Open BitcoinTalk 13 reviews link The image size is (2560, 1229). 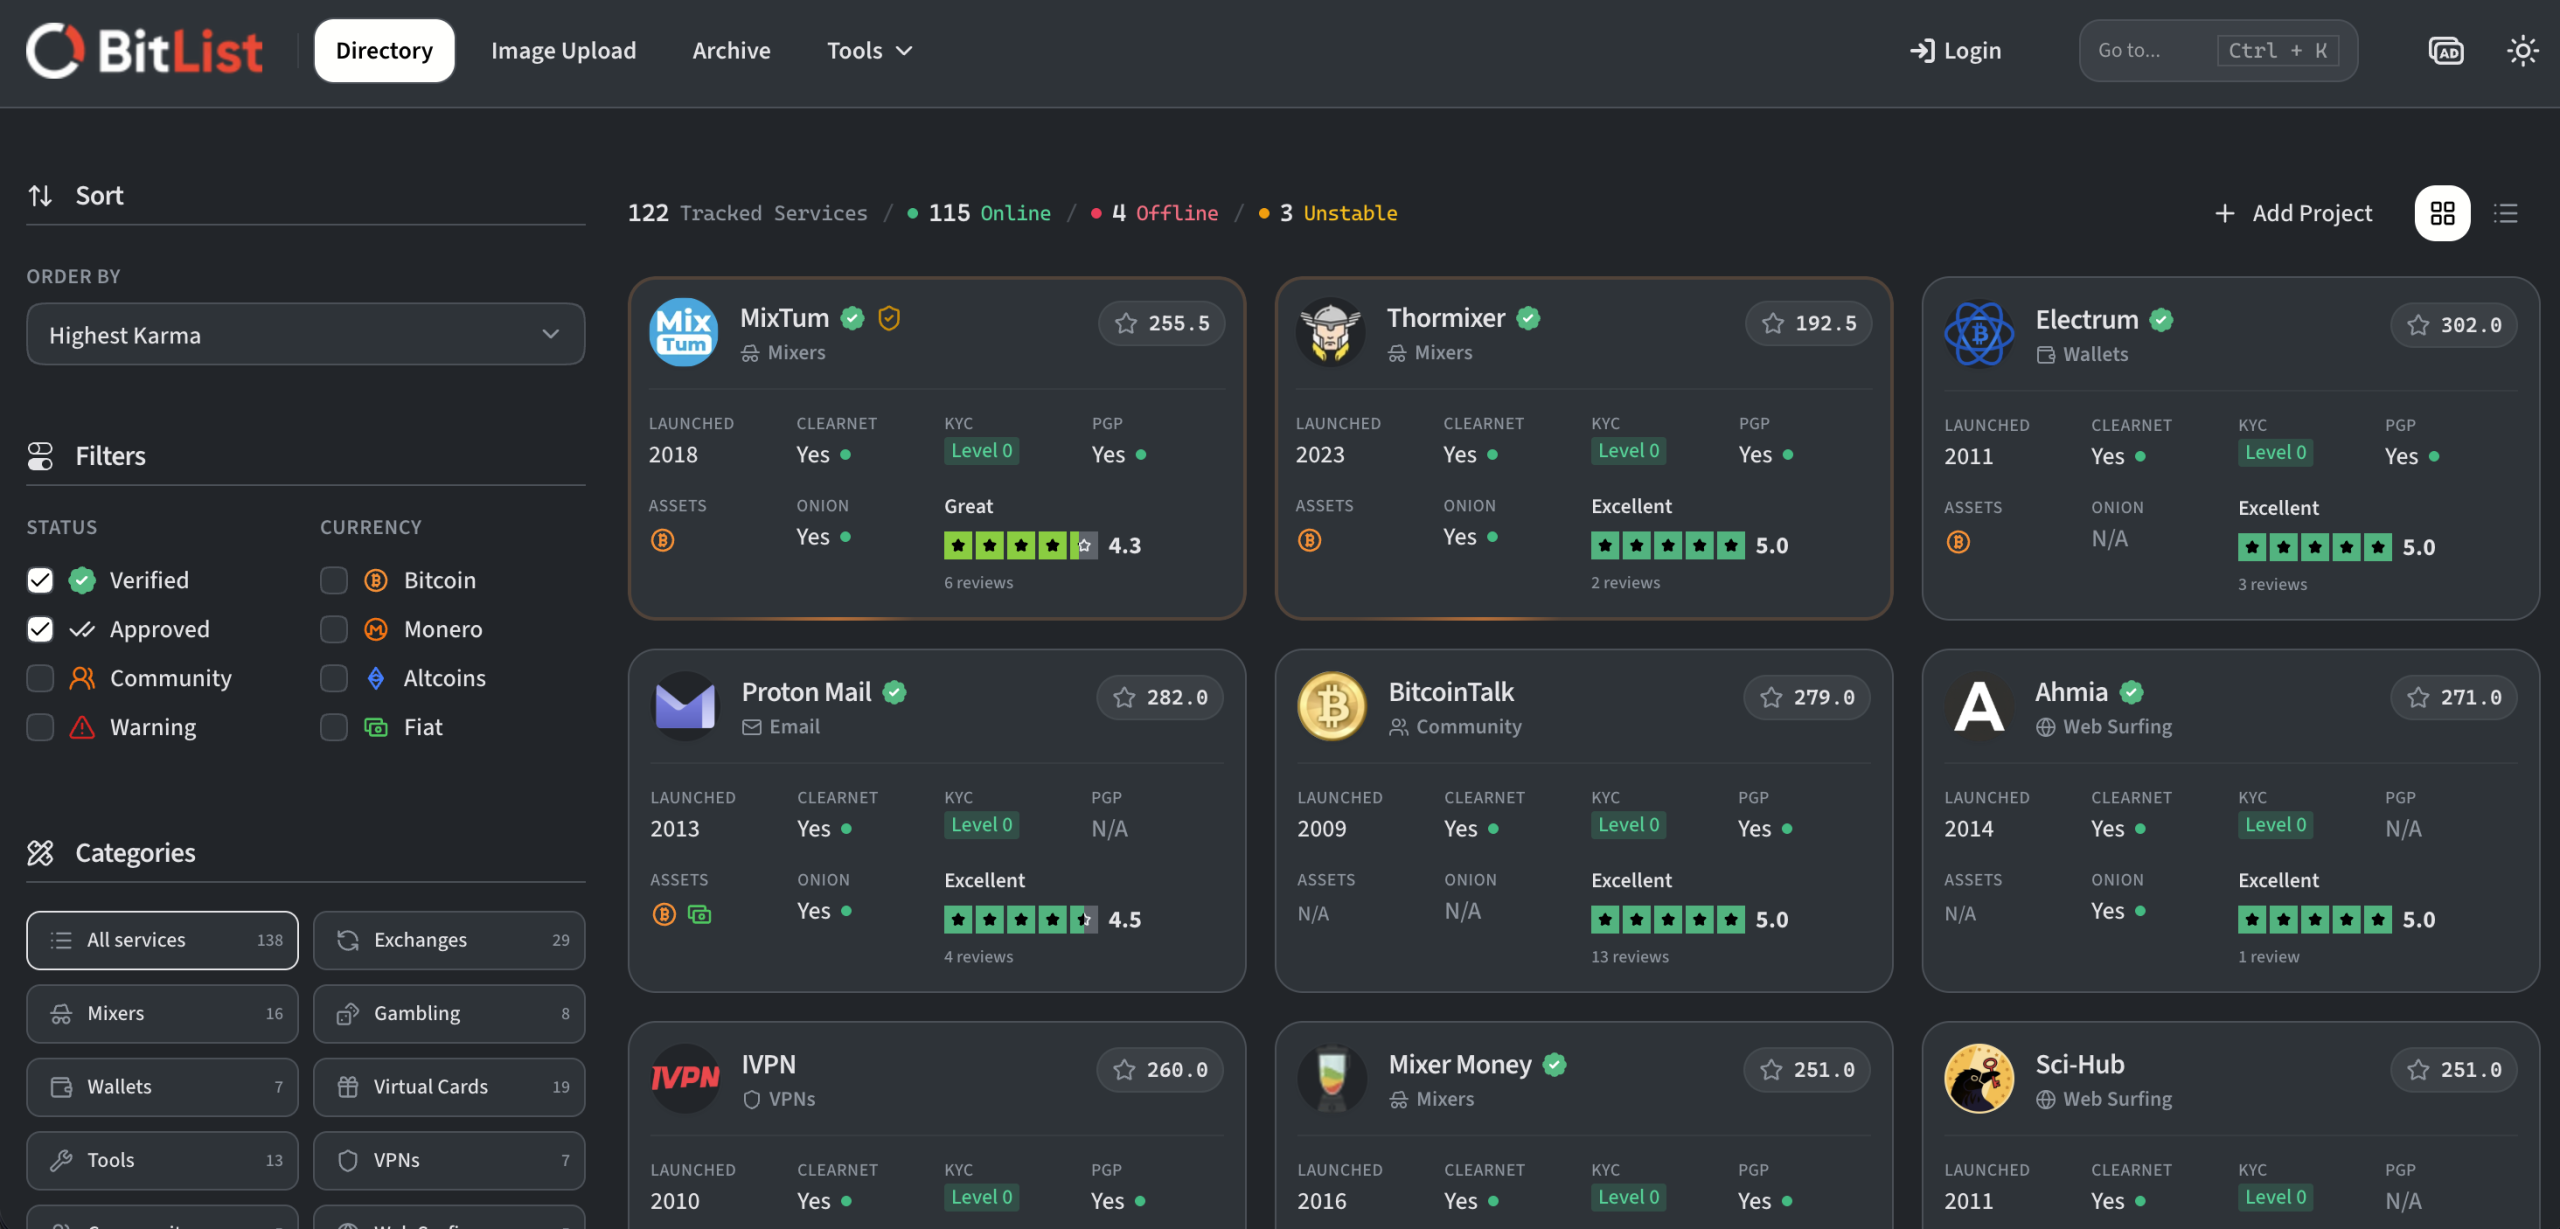(1630, 957)
